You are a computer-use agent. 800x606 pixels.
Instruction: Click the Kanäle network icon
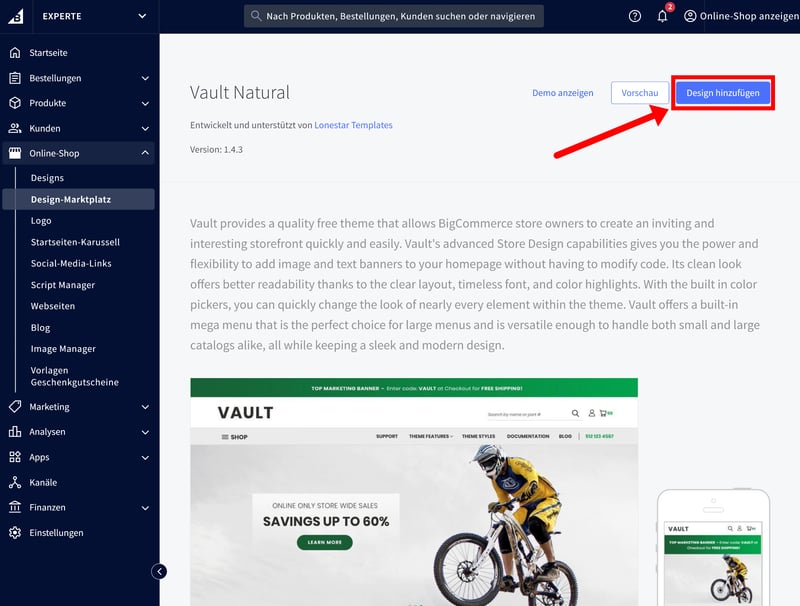click(15, 482)
